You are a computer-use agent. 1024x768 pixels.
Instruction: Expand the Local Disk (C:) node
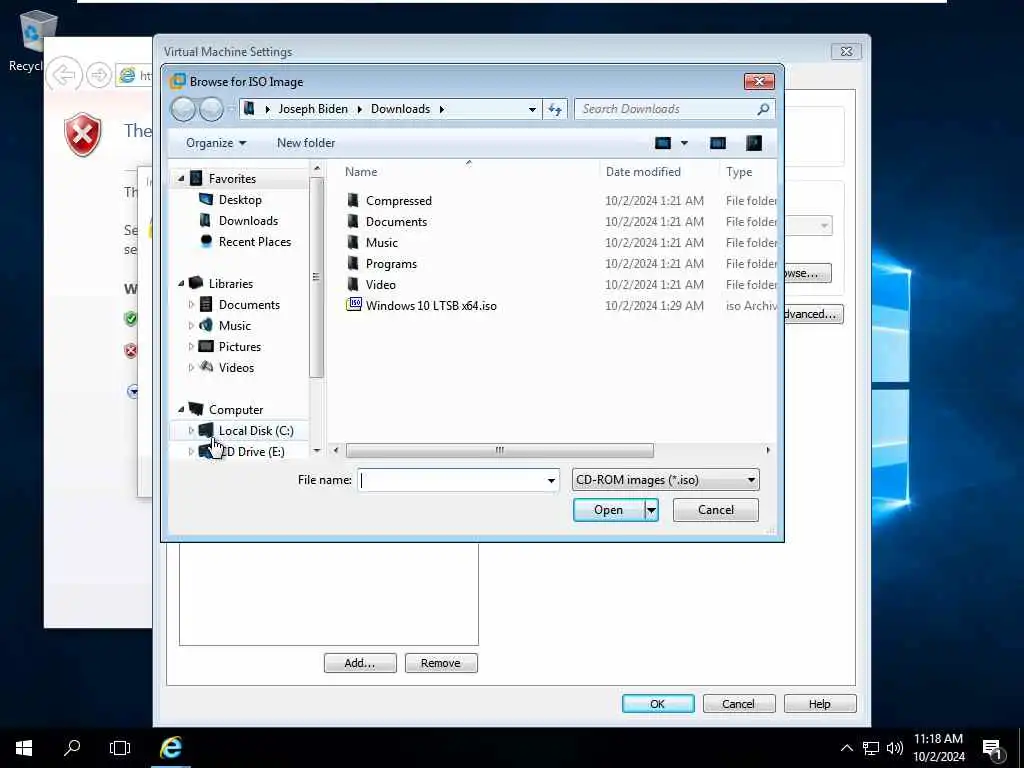[191, 430]
